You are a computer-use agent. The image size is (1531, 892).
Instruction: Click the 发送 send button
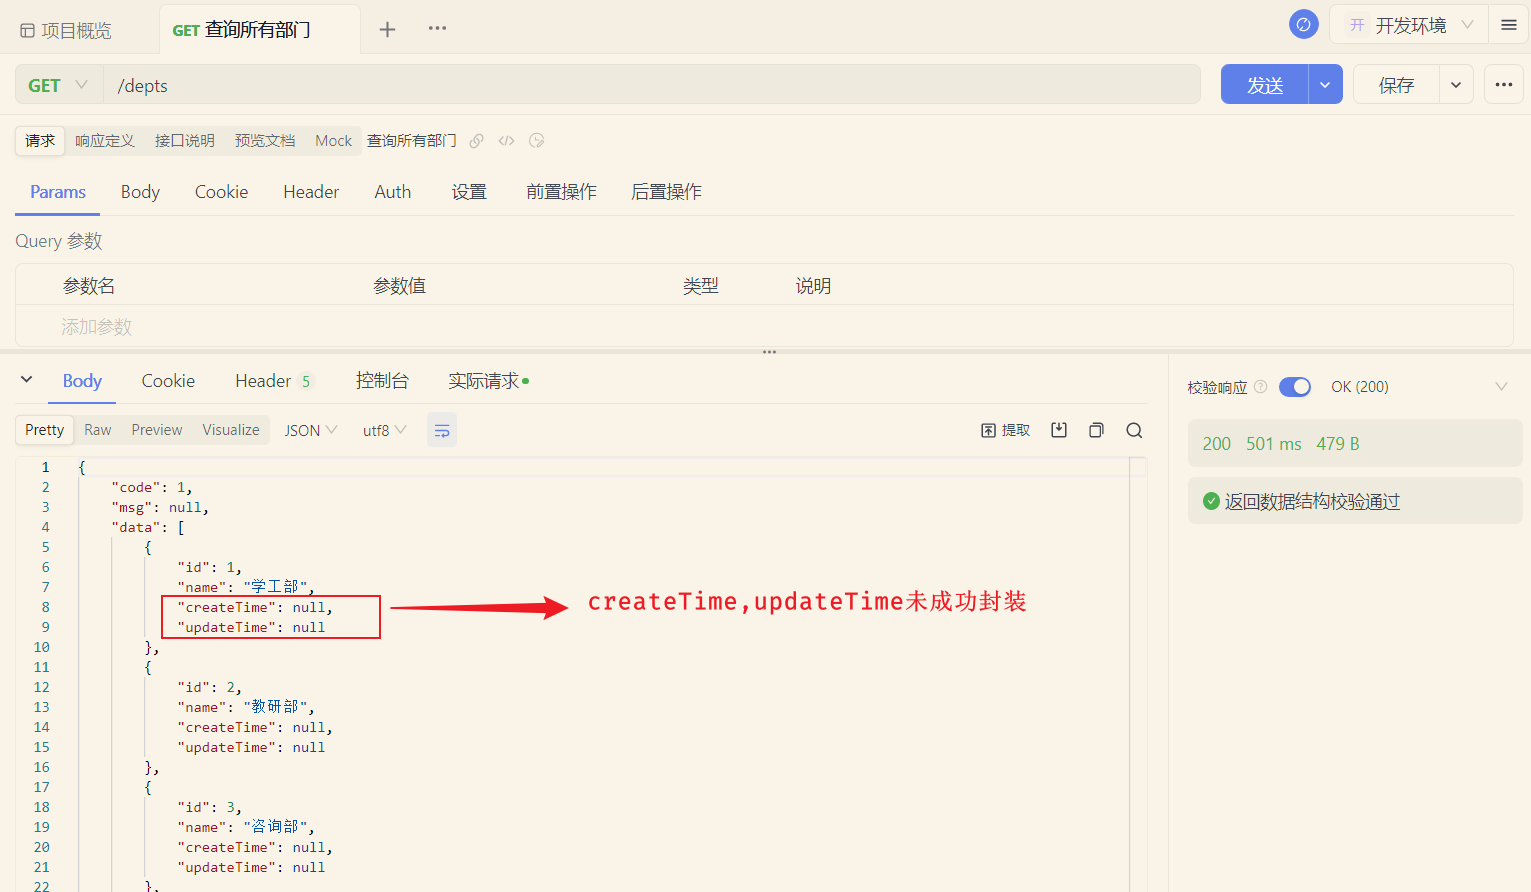point(1263,84)
